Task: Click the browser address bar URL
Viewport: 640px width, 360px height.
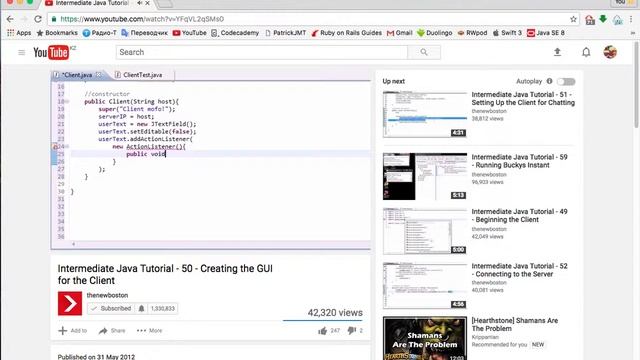Action: (142, 19)
